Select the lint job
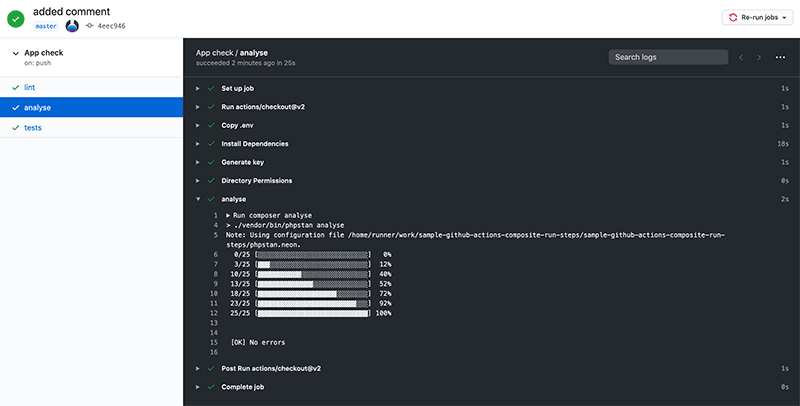The image size is (800, 406). (30, 88)
